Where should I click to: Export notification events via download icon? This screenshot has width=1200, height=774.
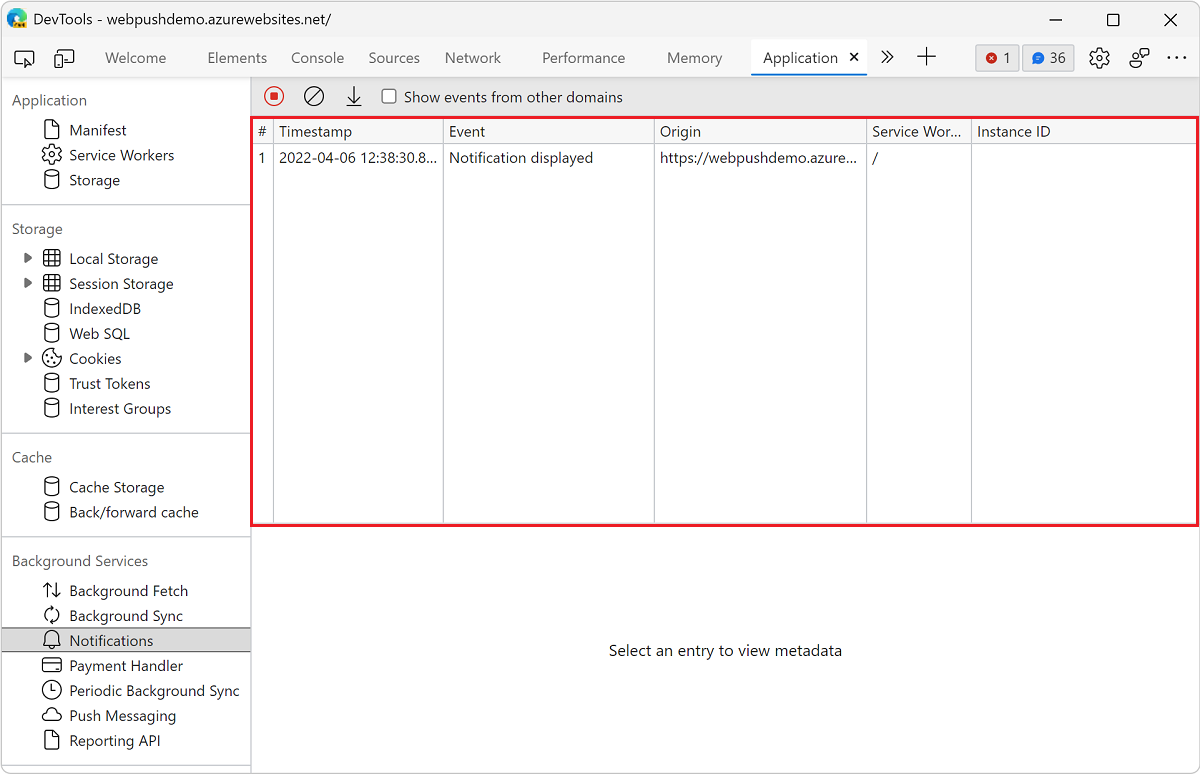tap(354, 96)
